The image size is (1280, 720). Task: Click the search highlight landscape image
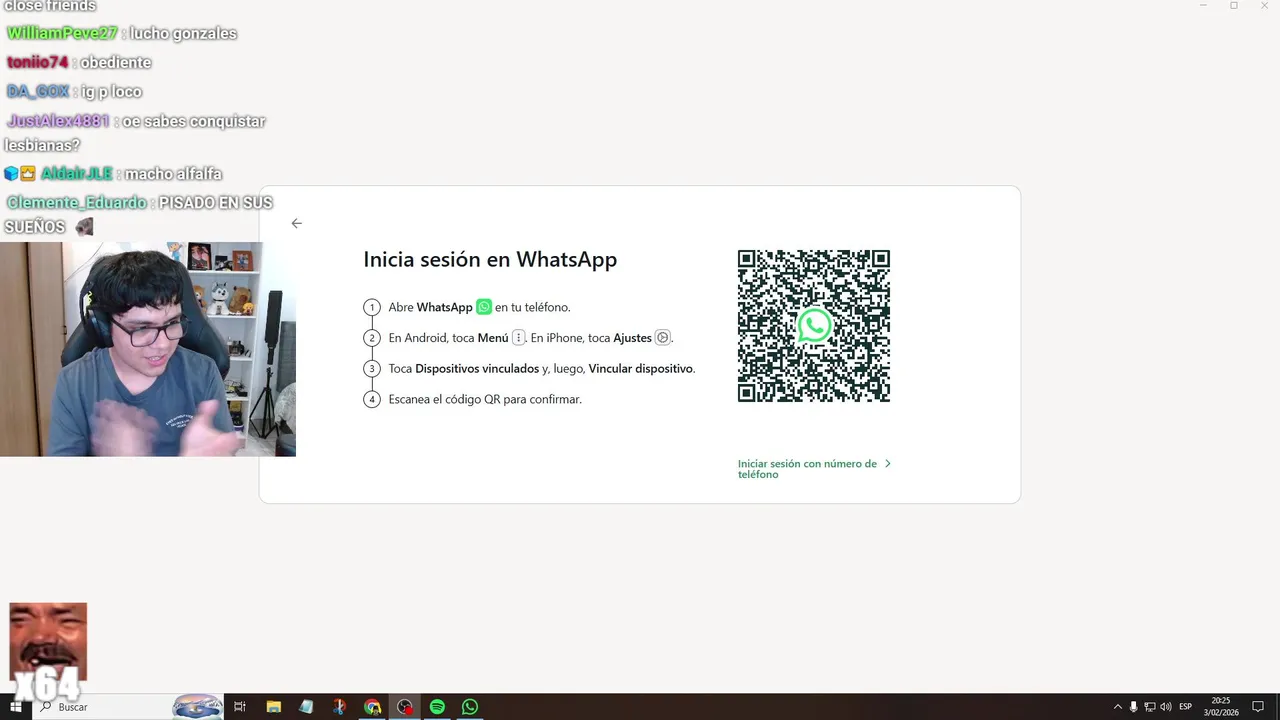tap(198, 707)
